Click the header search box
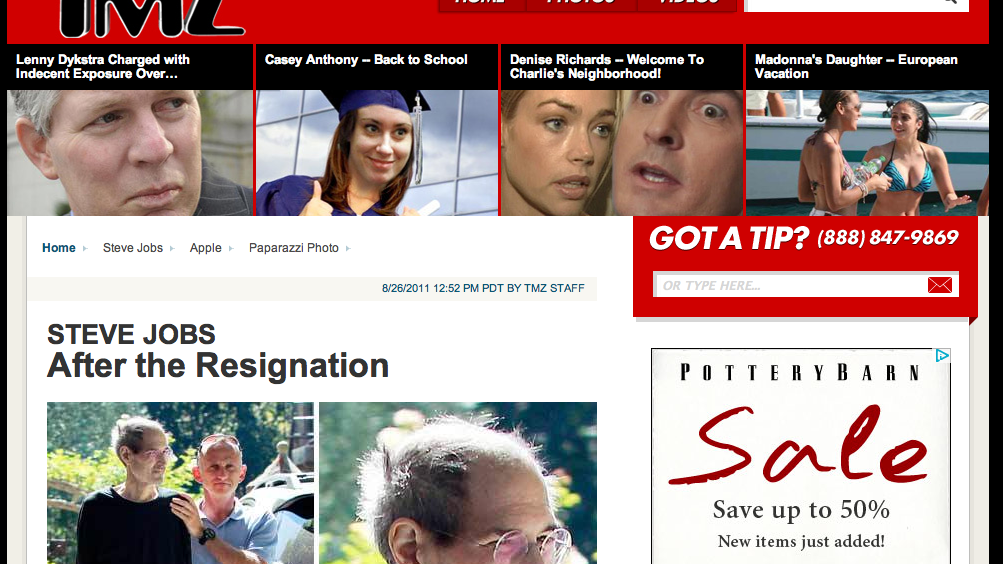The height and width of the screenshot is (564, 1003). click(x=844, y=4)
